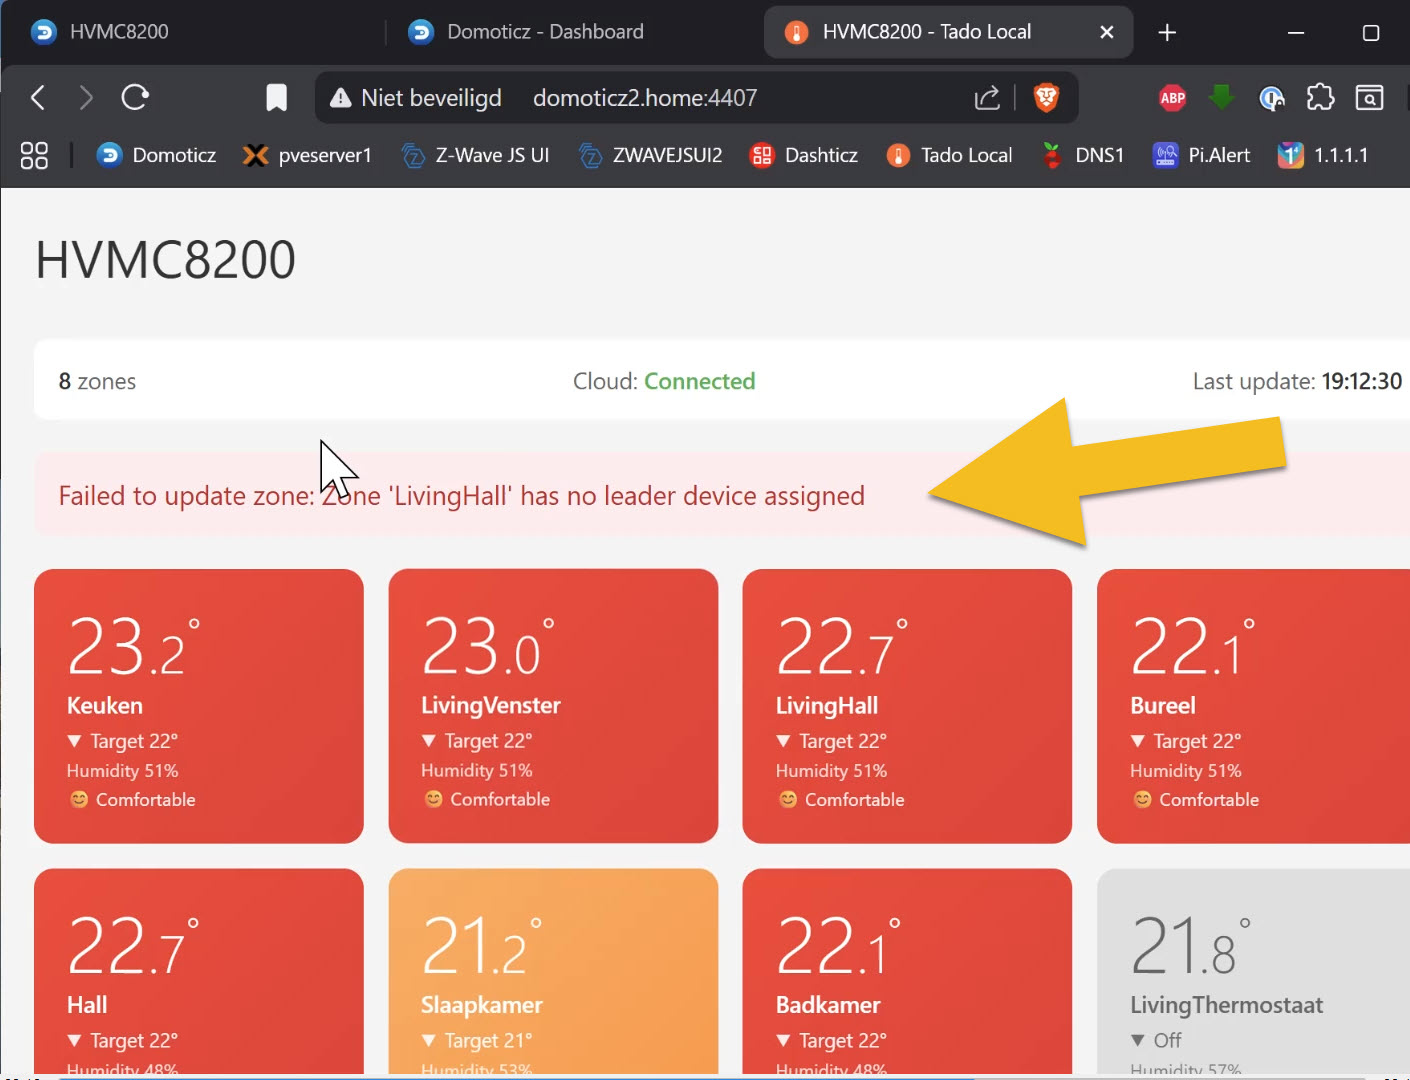Click the Brave Shields lion icon
This screenshot has height=1080, width=1410.
coord(1046,97)
